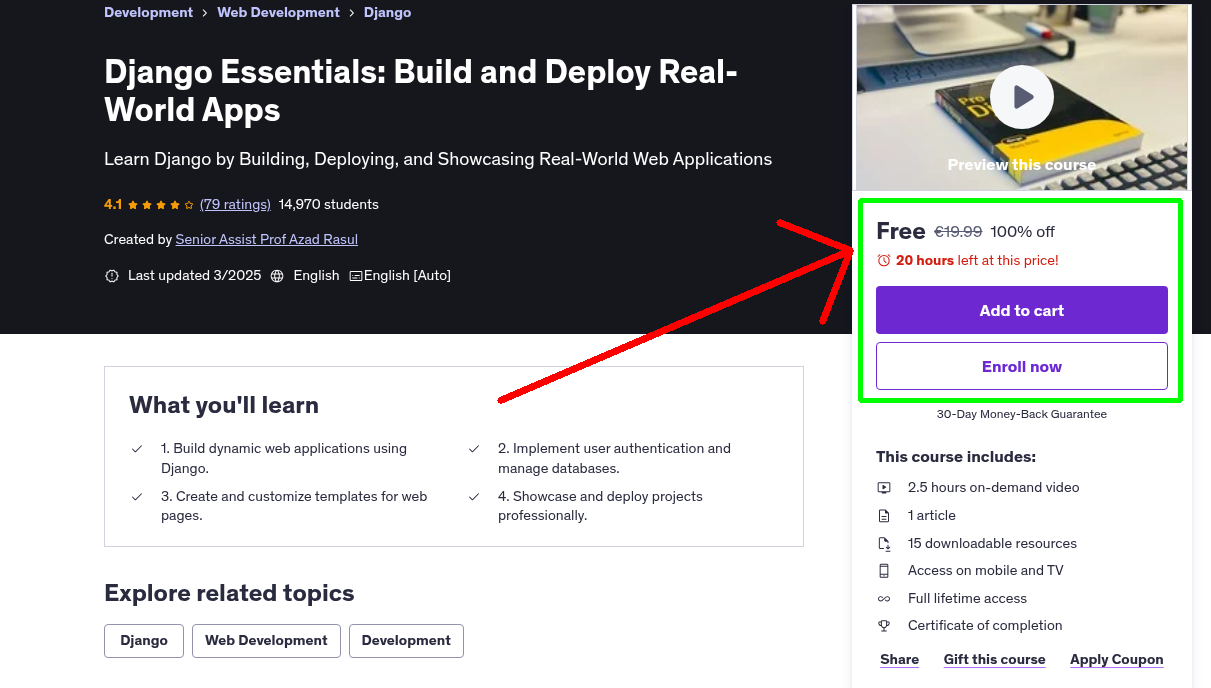1211x688 pixels.
Task: Click the 14,970 students text
Action: [x=329, y=205]
